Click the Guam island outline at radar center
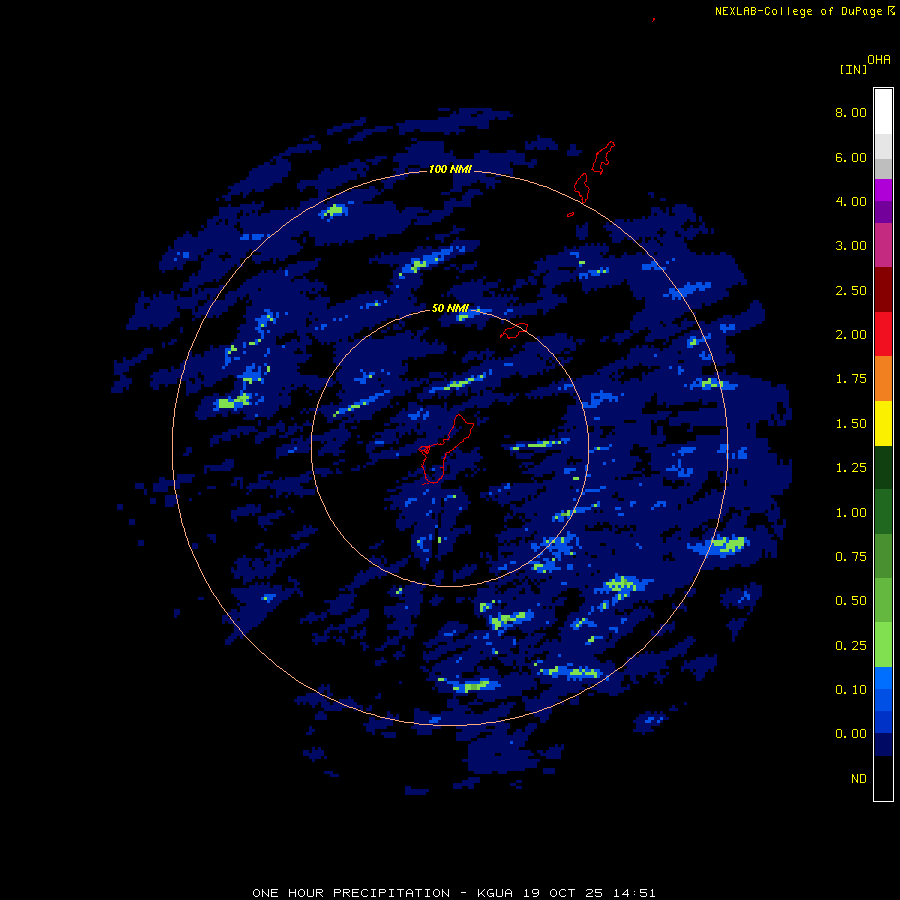The height and width of the screenshot is (900, 900). tap(446, 449)
